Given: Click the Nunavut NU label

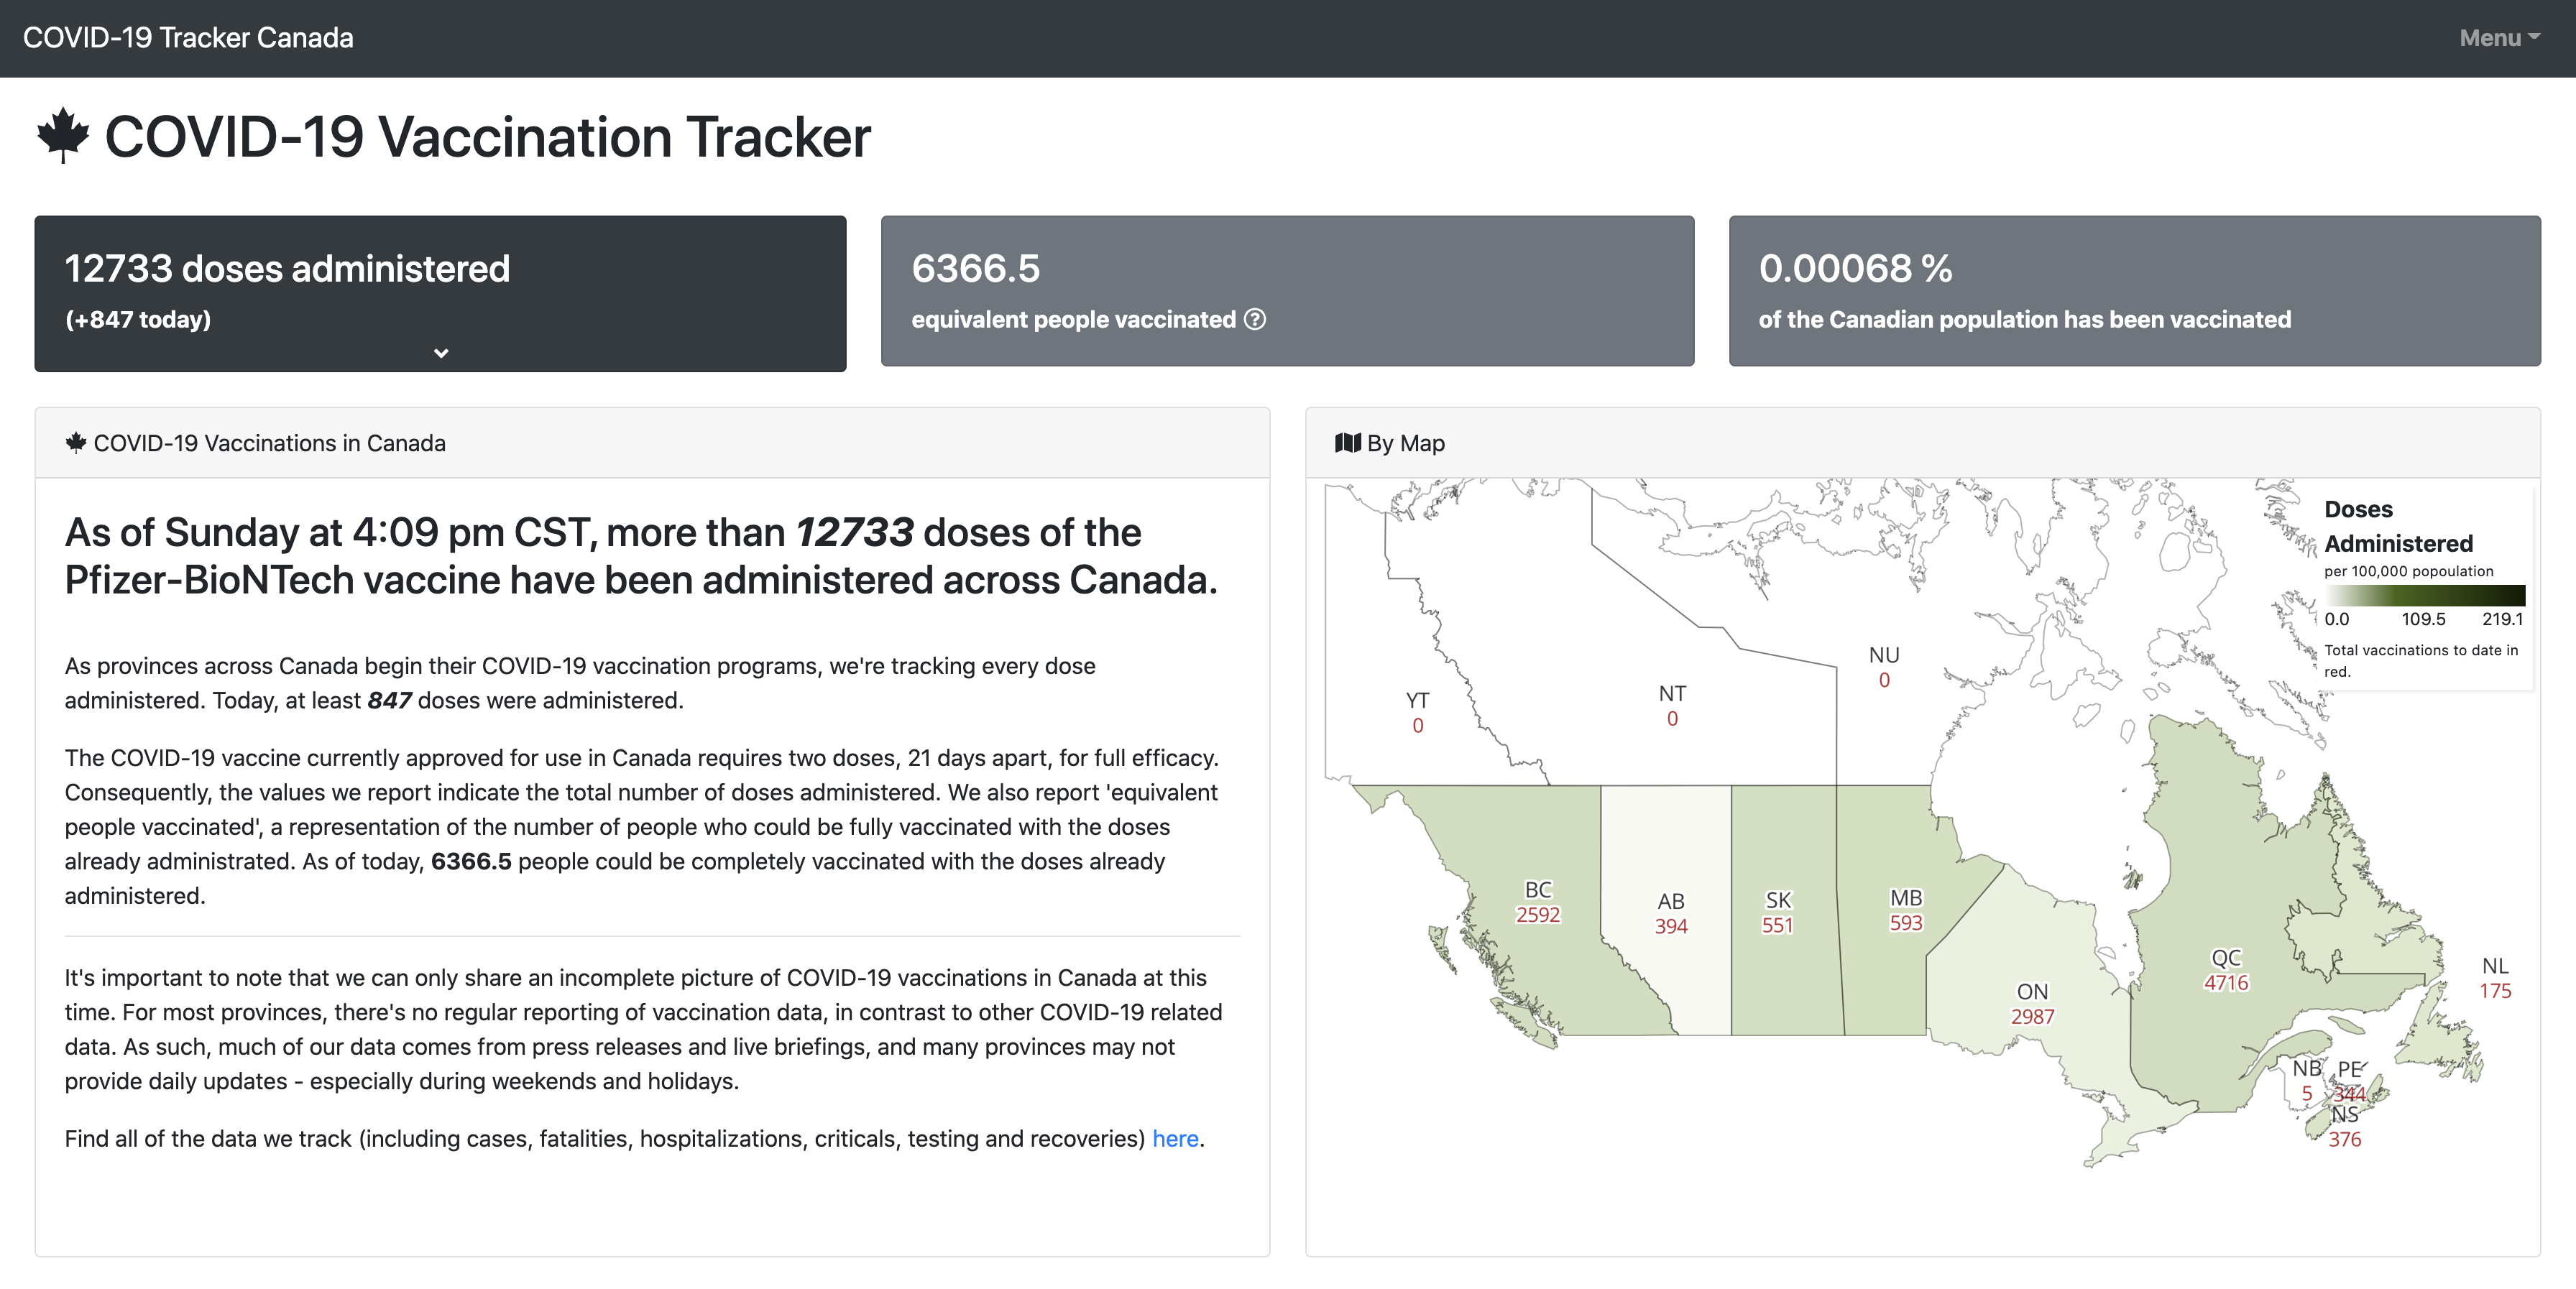Looking at the screenshot, I should pyautogui.click(x=1884, y=655).
